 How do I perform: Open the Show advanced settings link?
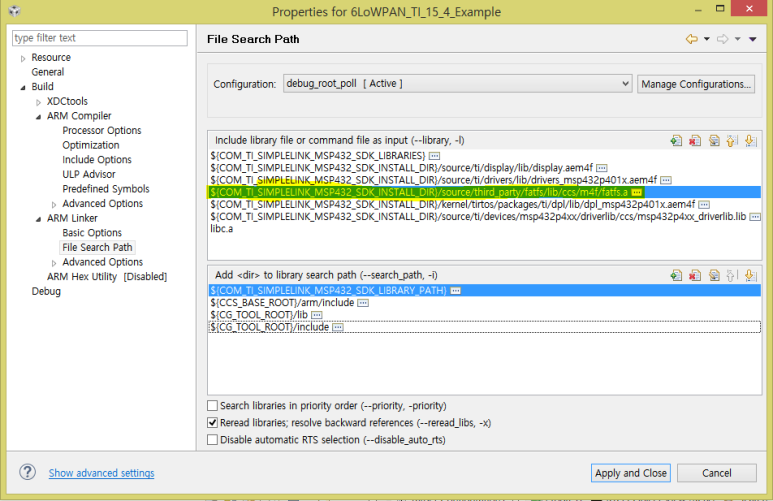click(x=101, y=473)
